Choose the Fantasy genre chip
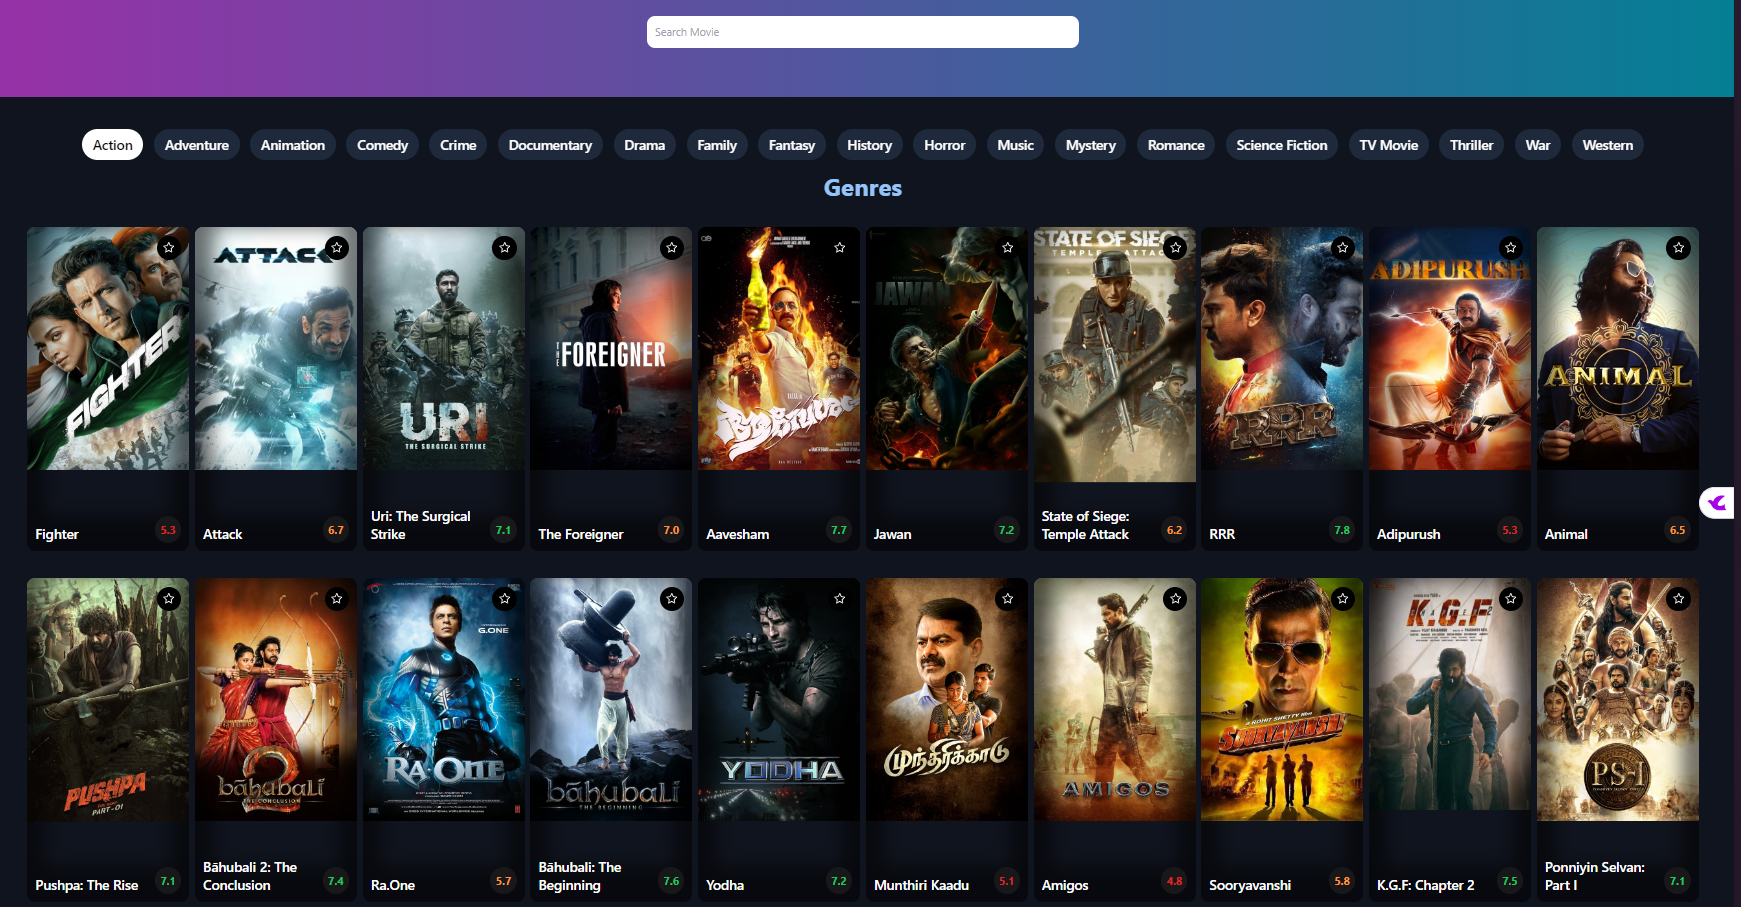 tap(792, 145)
